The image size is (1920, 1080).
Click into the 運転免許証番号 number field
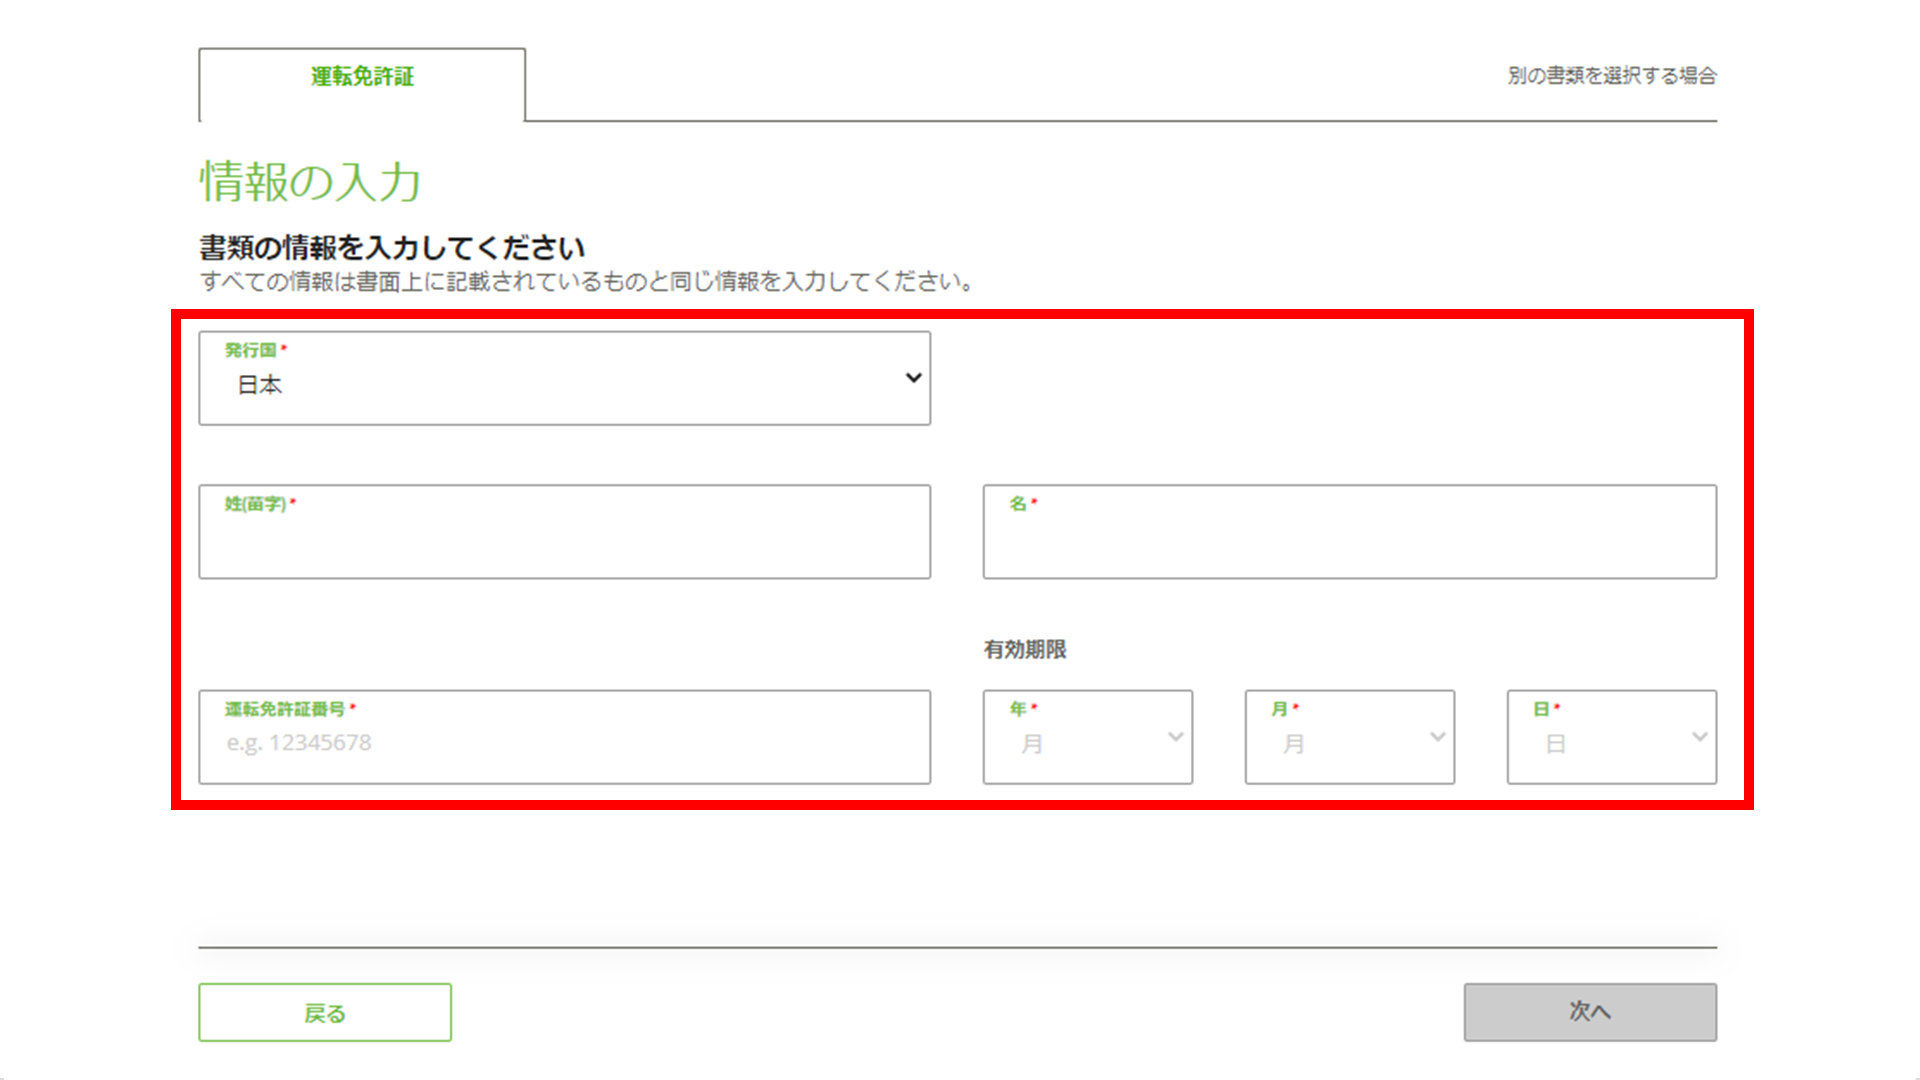(x=564, y=744)
